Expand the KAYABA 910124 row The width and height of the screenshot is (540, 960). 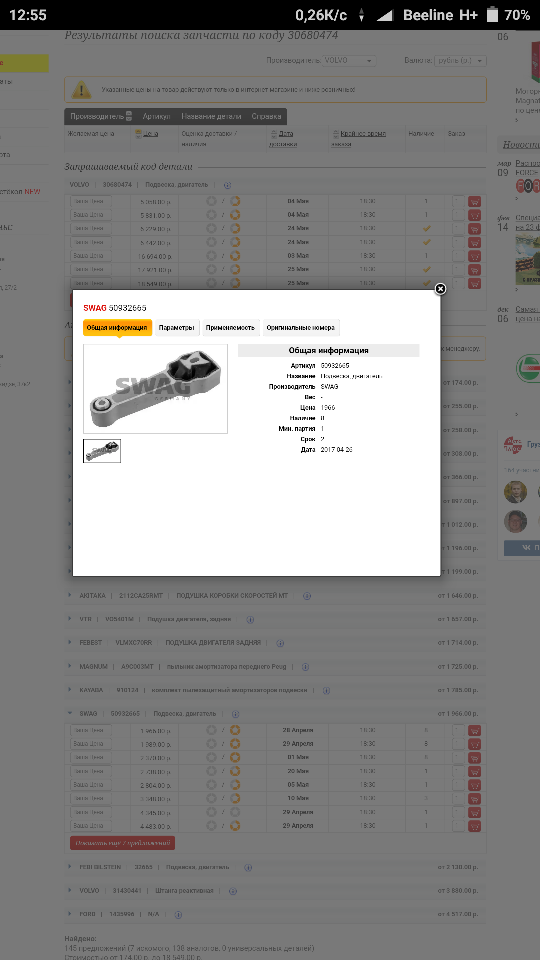[70, 689]
